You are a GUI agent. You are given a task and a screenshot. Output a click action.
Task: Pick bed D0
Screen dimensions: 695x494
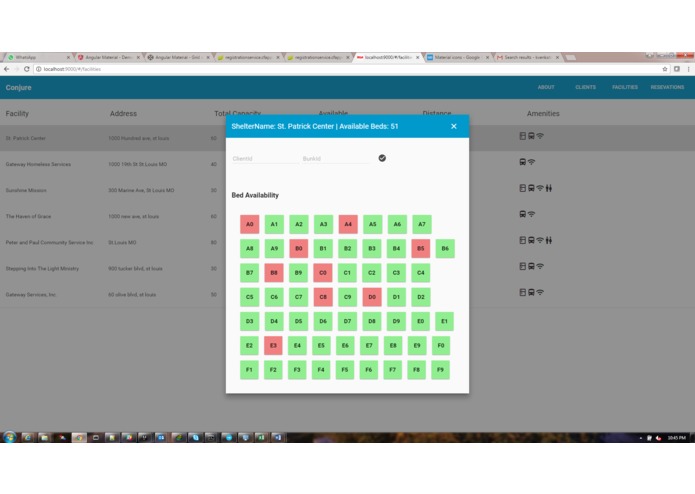coord(372,297)
